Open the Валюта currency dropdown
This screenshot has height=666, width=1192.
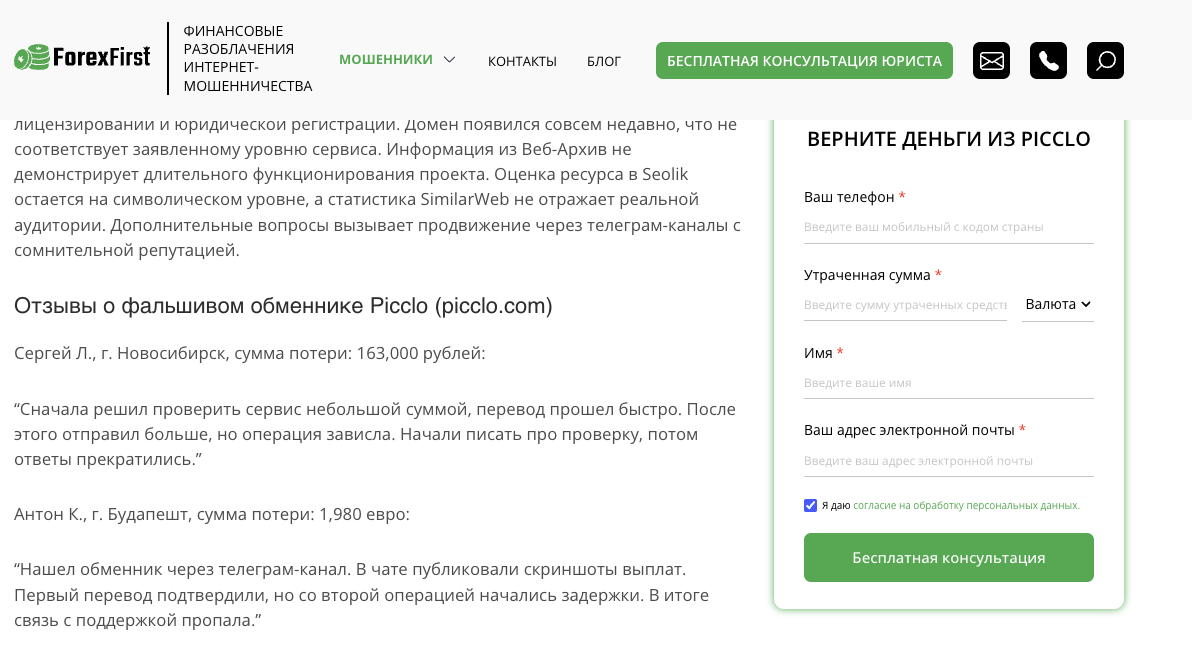[x=1057, y=304]
